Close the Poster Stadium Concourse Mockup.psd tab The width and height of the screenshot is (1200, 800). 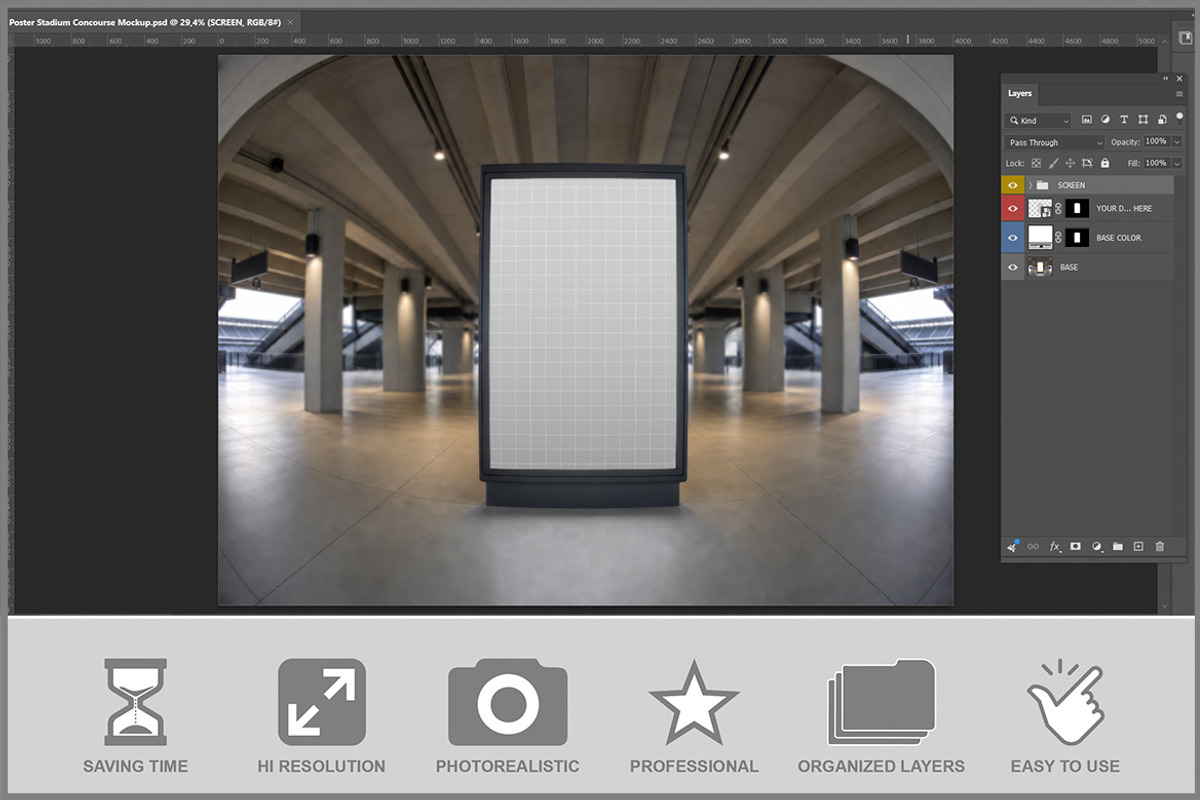290,21
